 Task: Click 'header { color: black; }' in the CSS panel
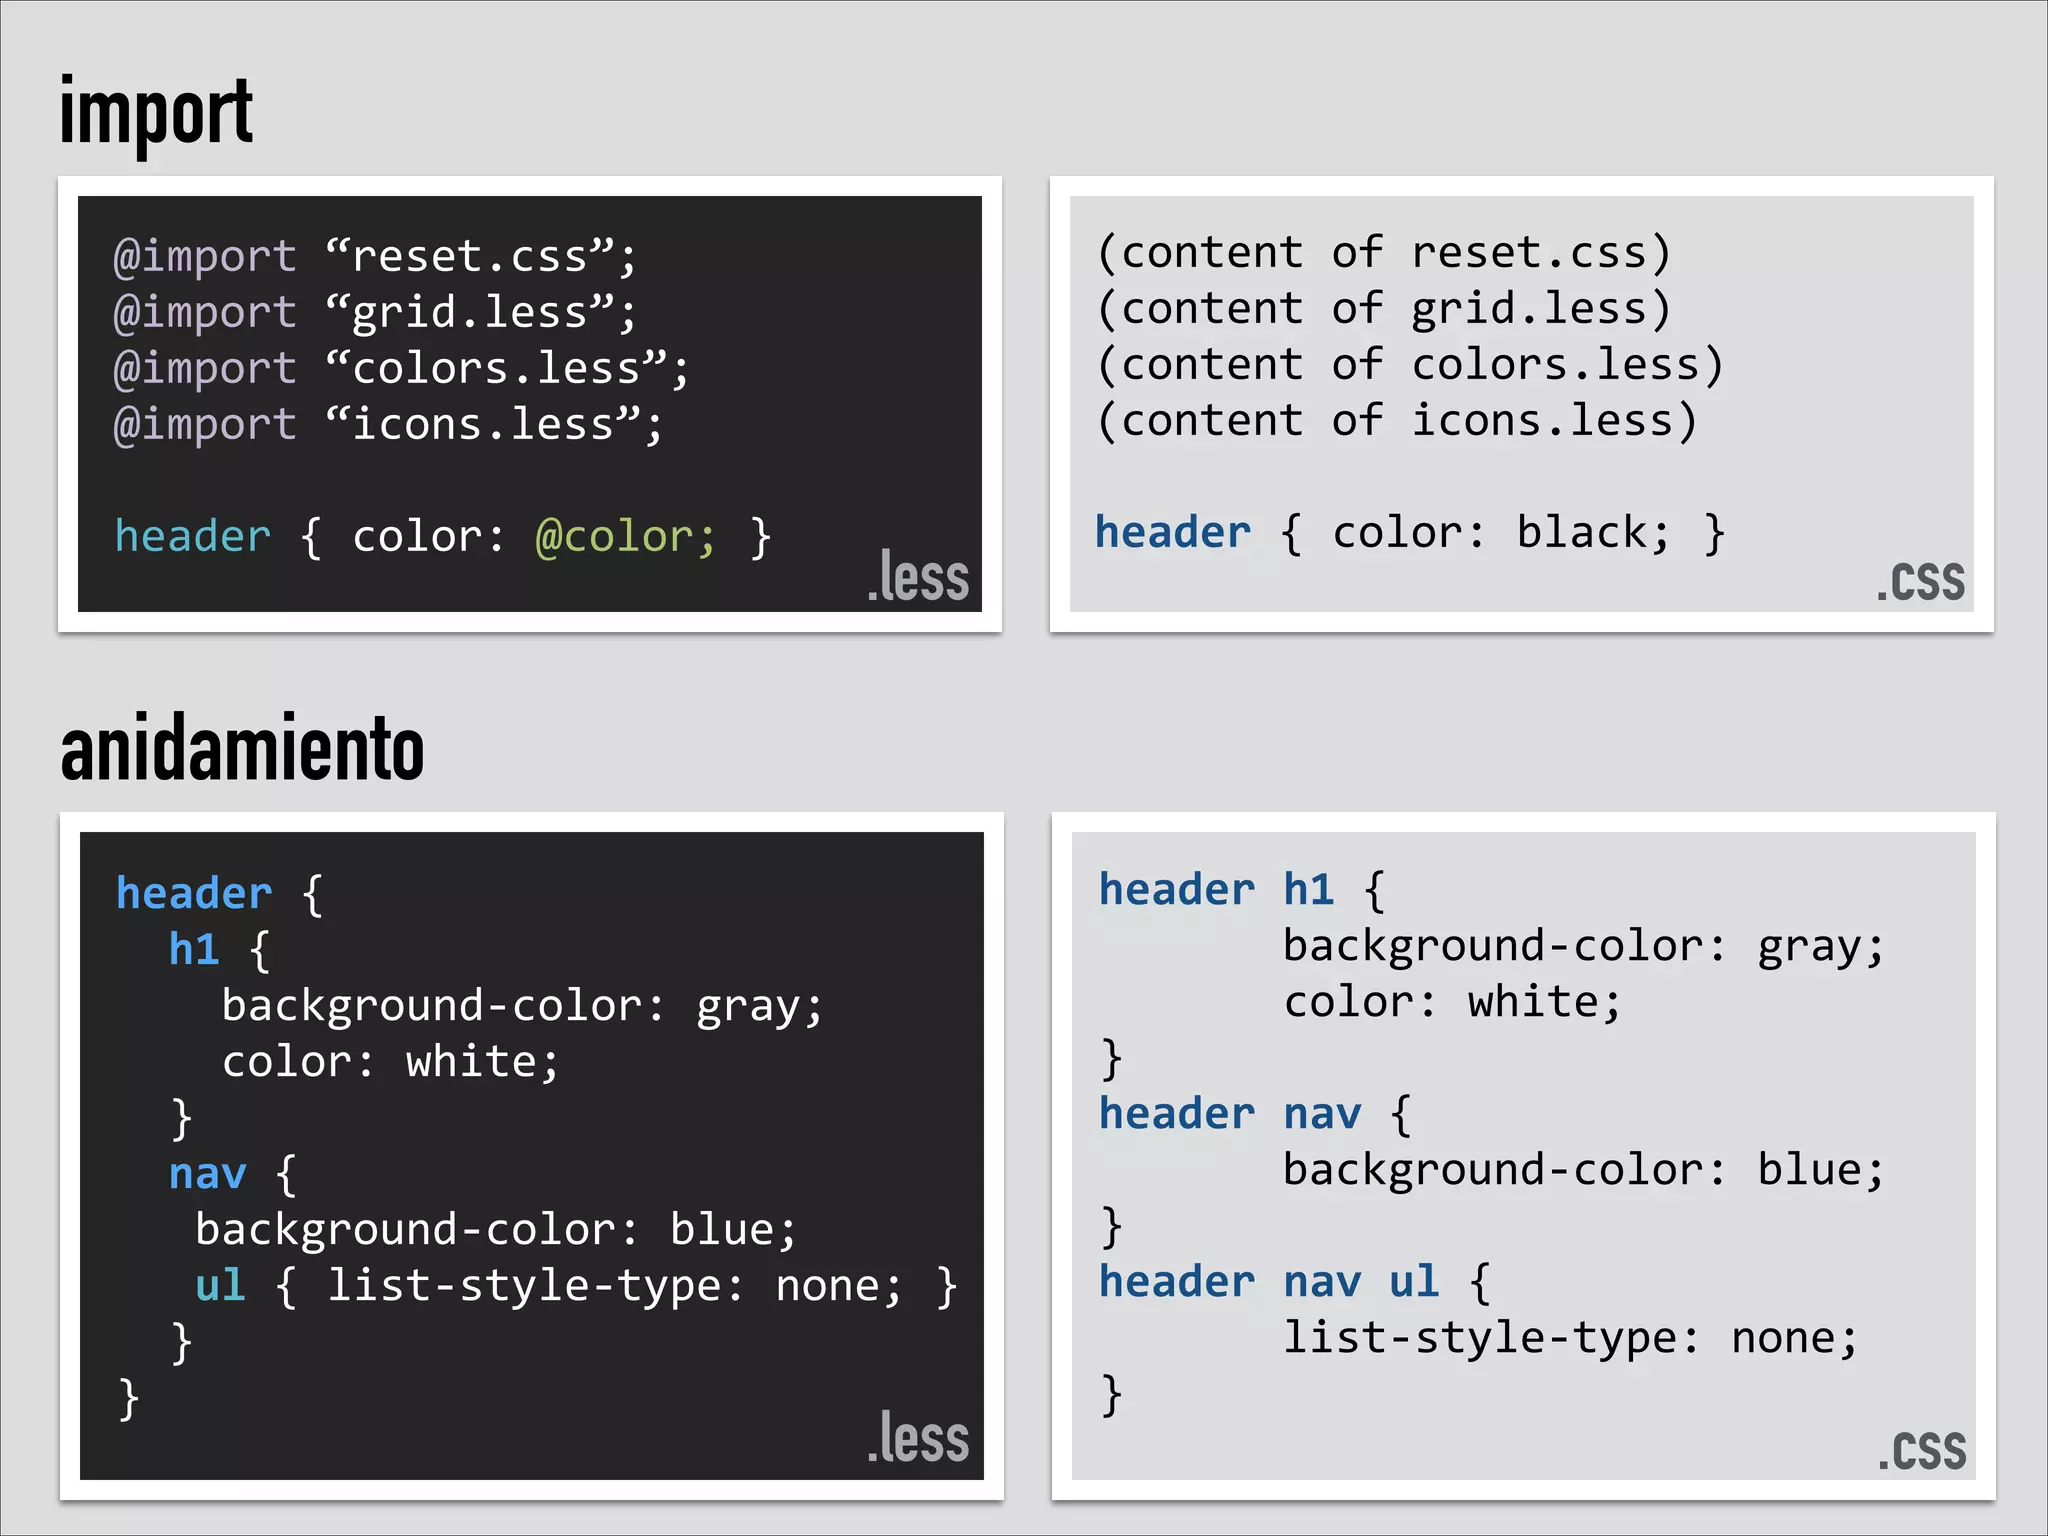point(1410,533)
